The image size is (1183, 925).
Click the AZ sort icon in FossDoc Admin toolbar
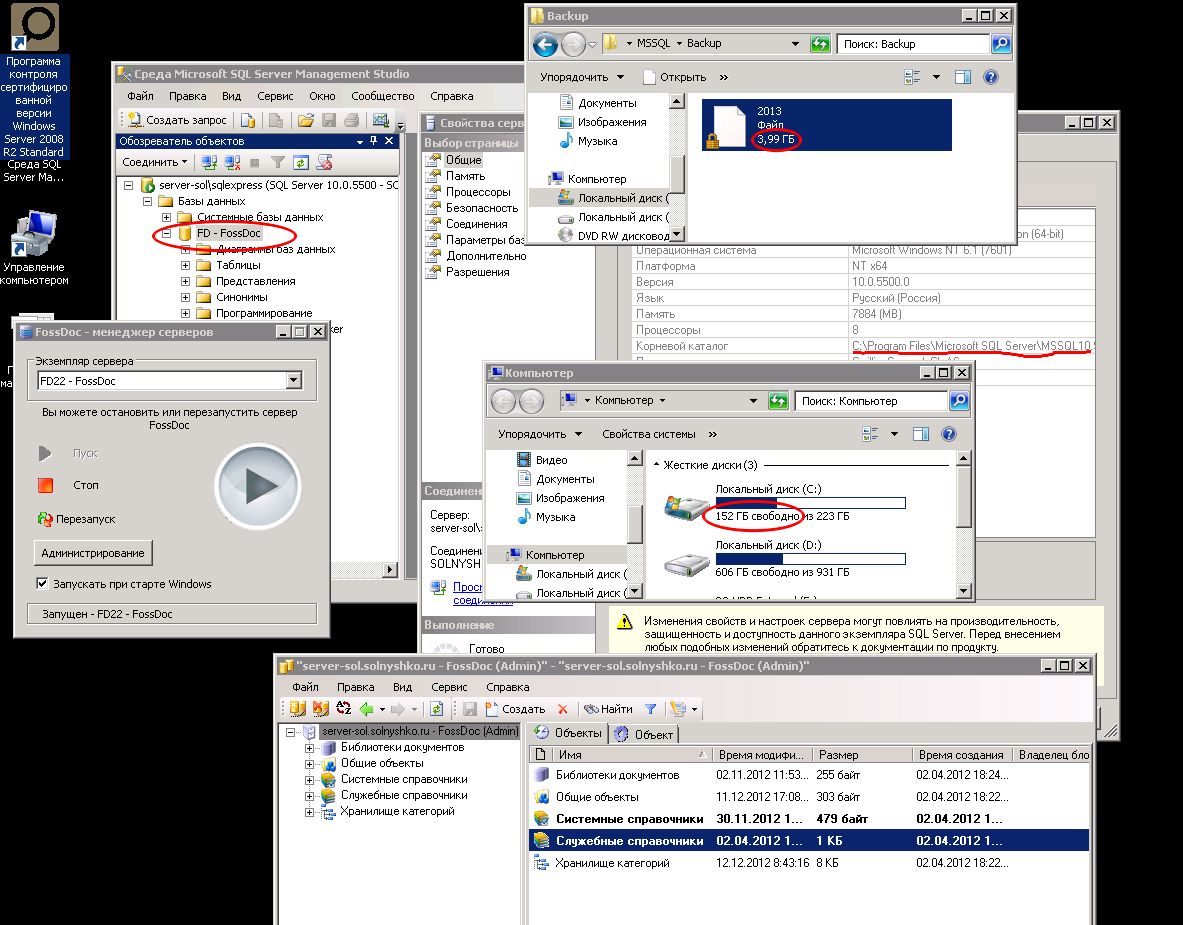click(343, 708)
